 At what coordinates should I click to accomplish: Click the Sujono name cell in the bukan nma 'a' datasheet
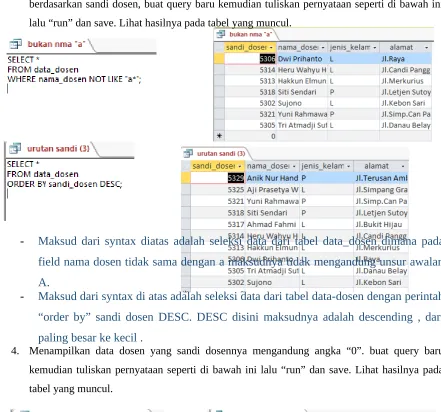click(x=302, y=103)
